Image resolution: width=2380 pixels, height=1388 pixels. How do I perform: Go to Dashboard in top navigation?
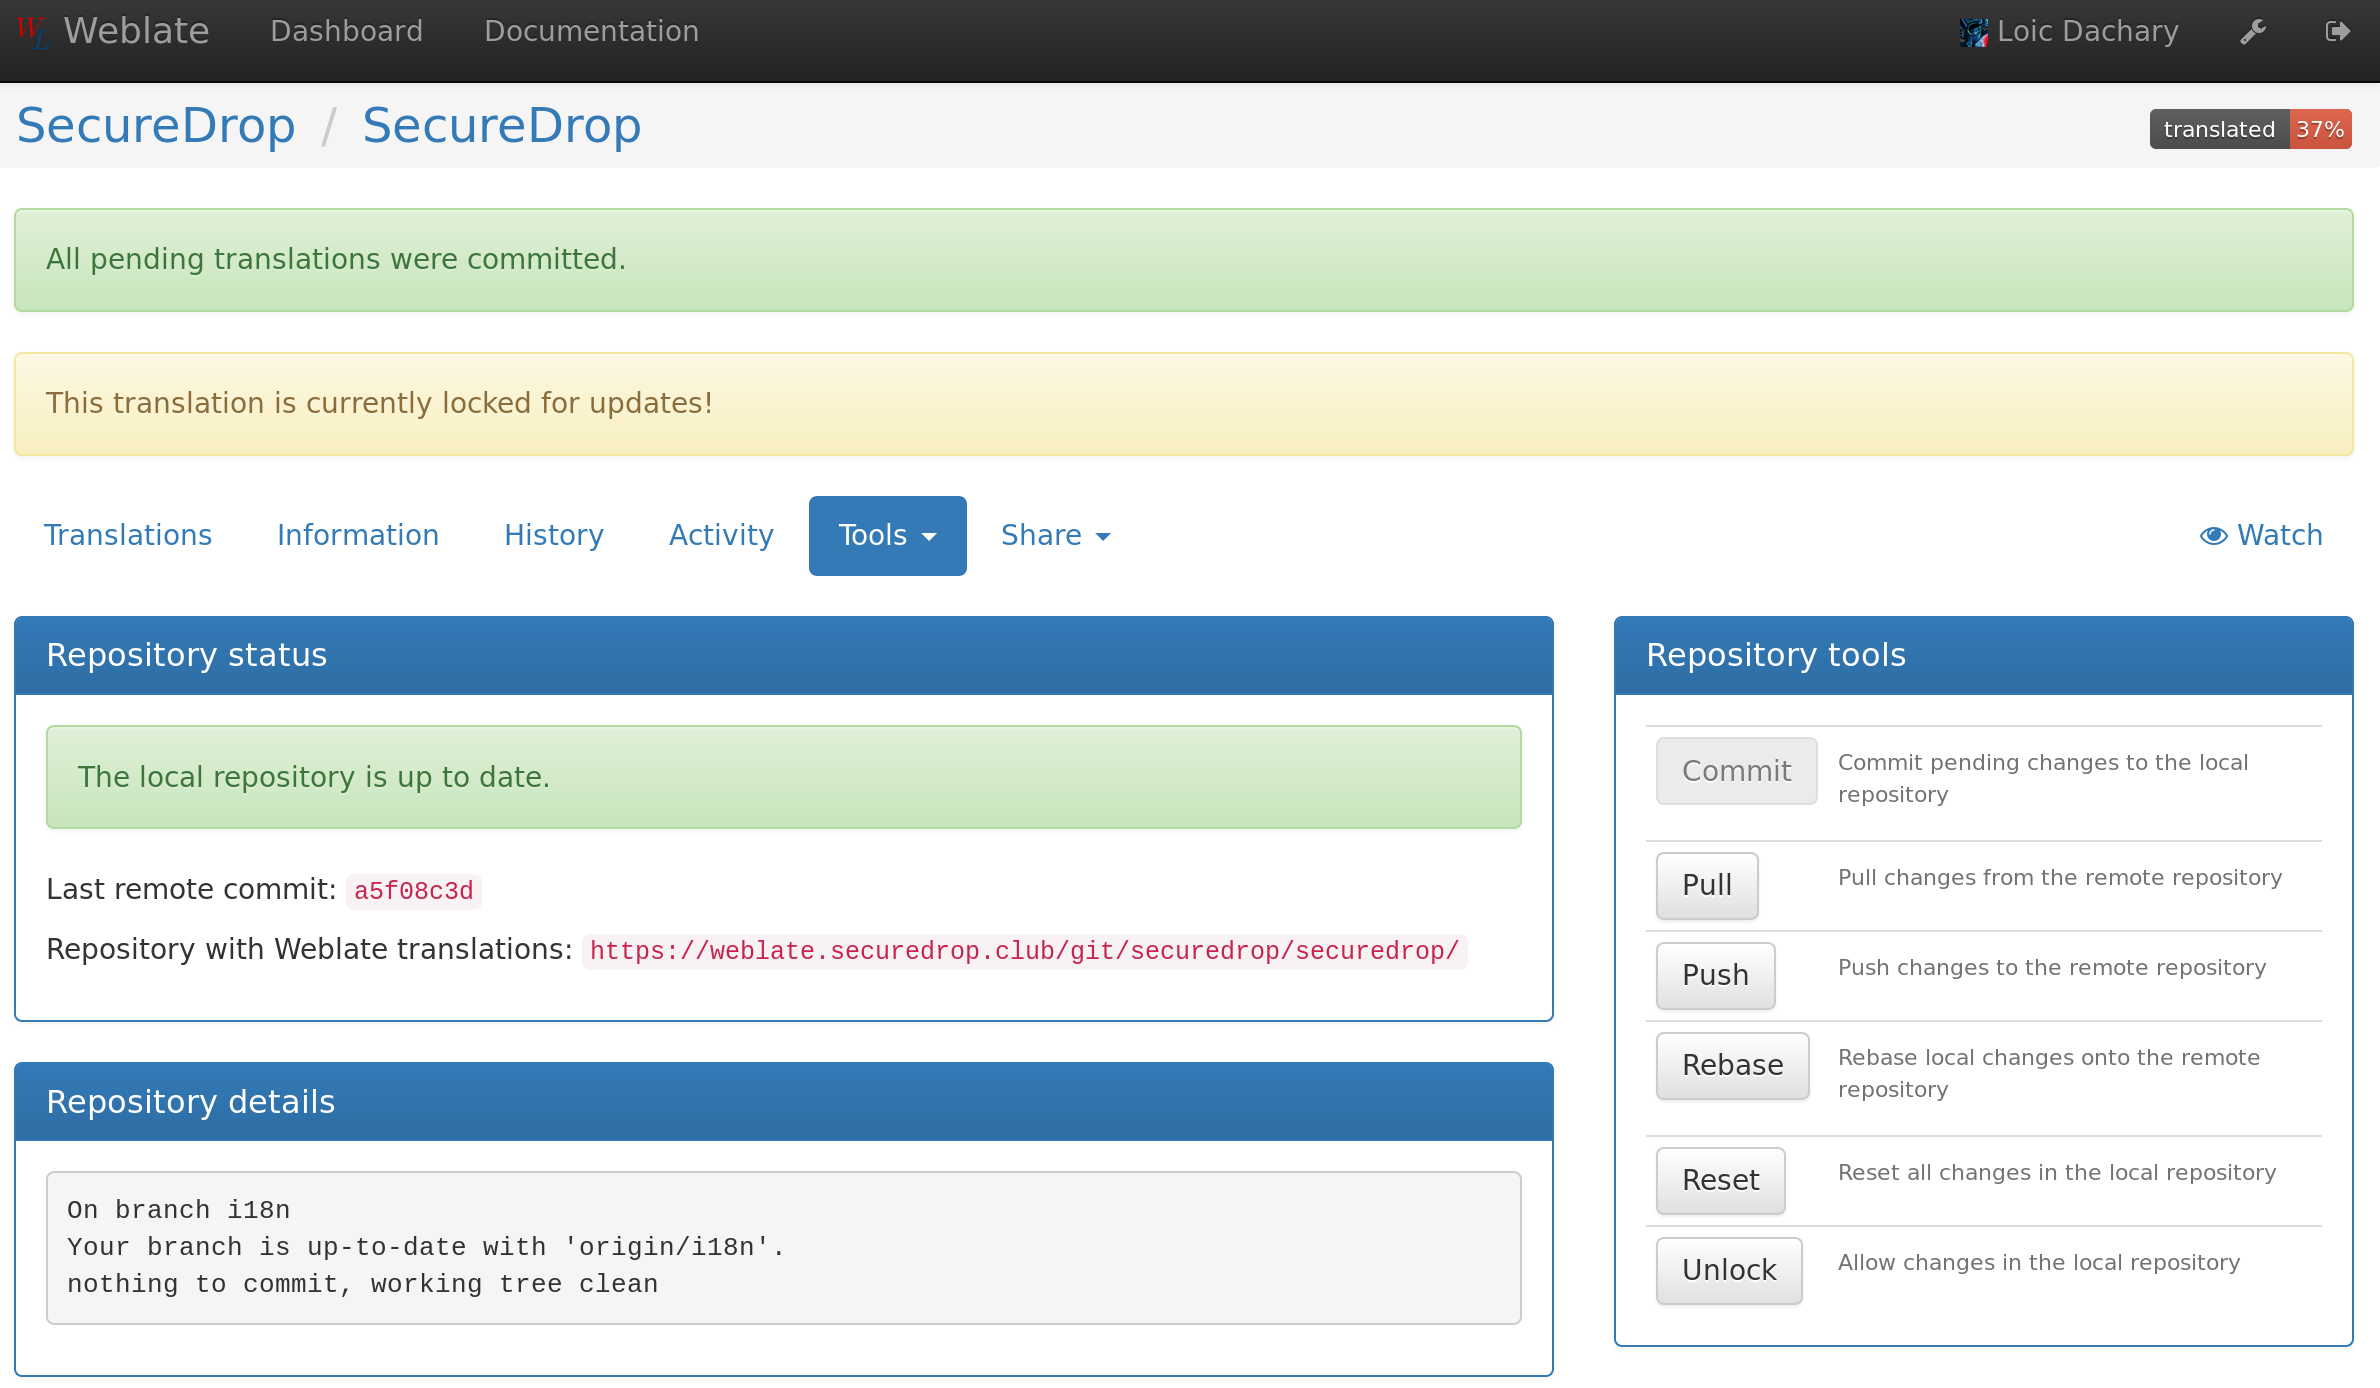click(346, 32)
